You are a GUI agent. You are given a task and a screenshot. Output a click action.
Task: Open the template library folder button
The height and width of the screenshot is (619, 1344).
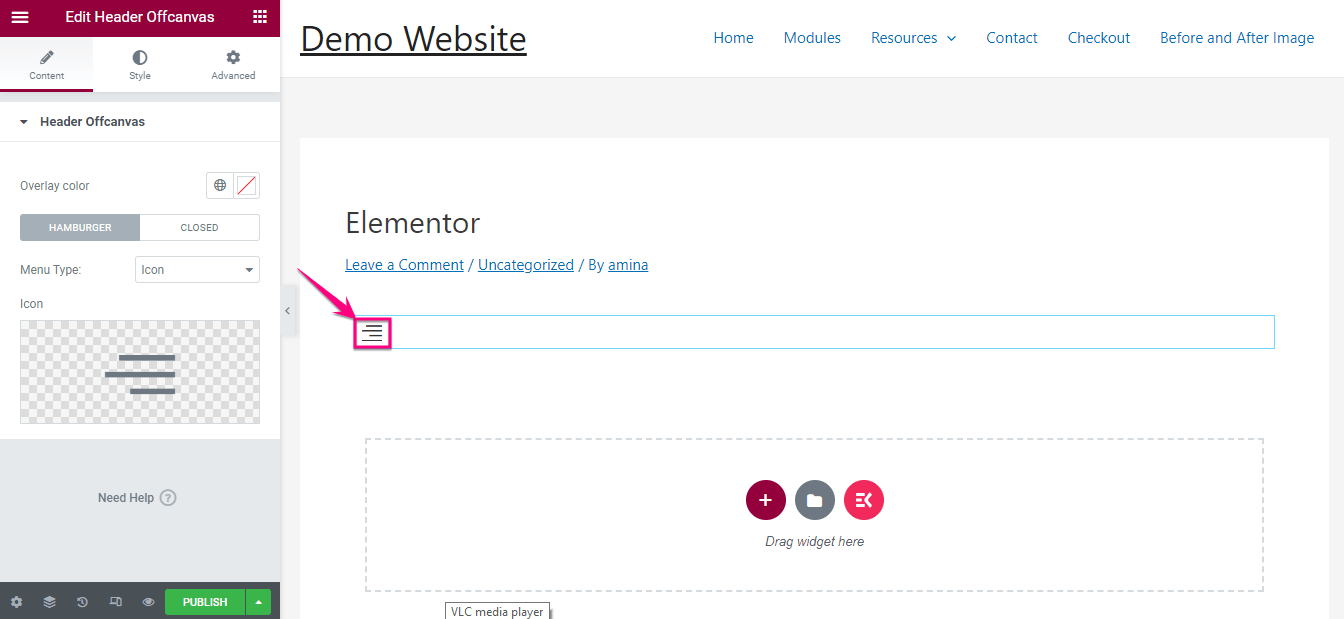[x=815, y=500]
